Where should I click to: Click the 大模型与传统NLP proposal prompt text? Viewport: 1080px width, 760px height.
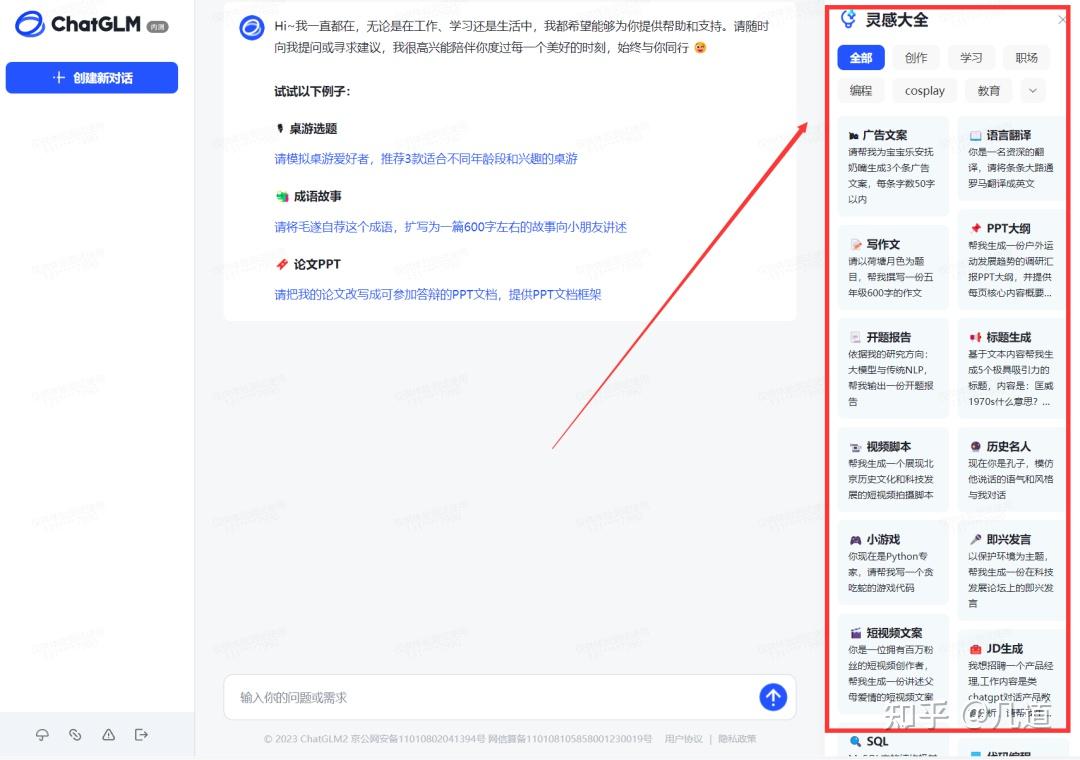[x=891, y=378]
